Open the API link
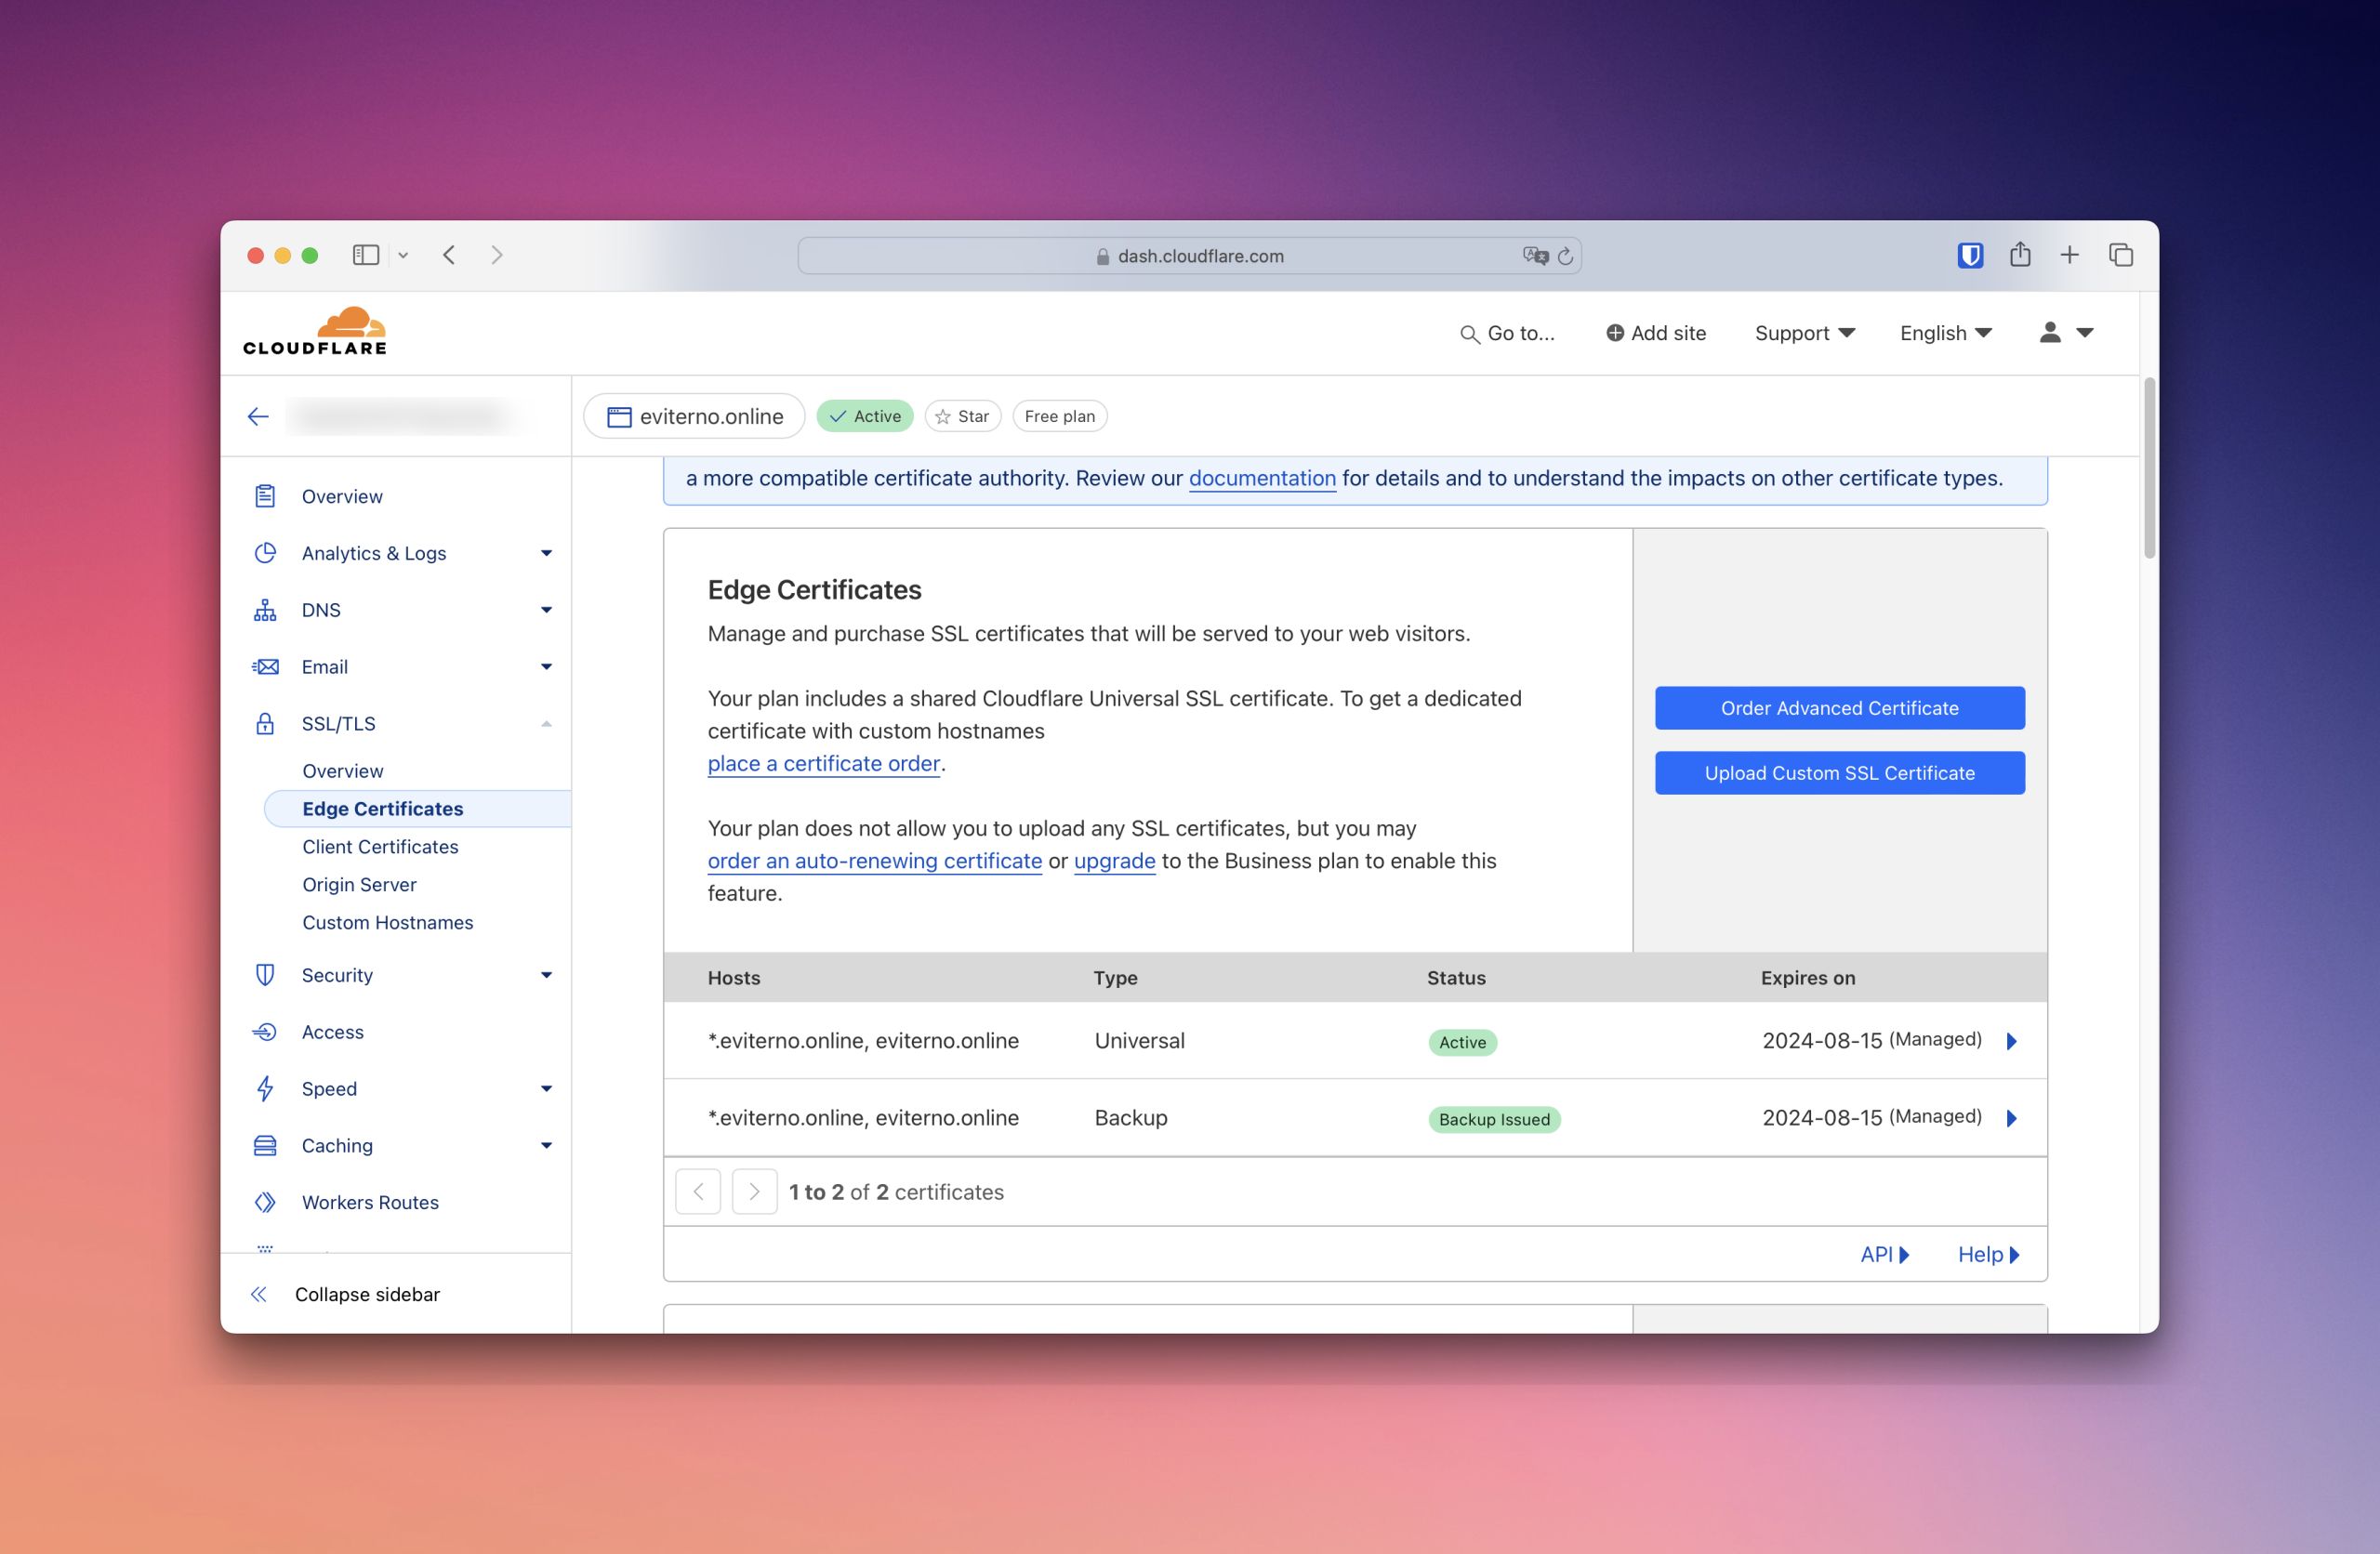 [1884, 1254]
